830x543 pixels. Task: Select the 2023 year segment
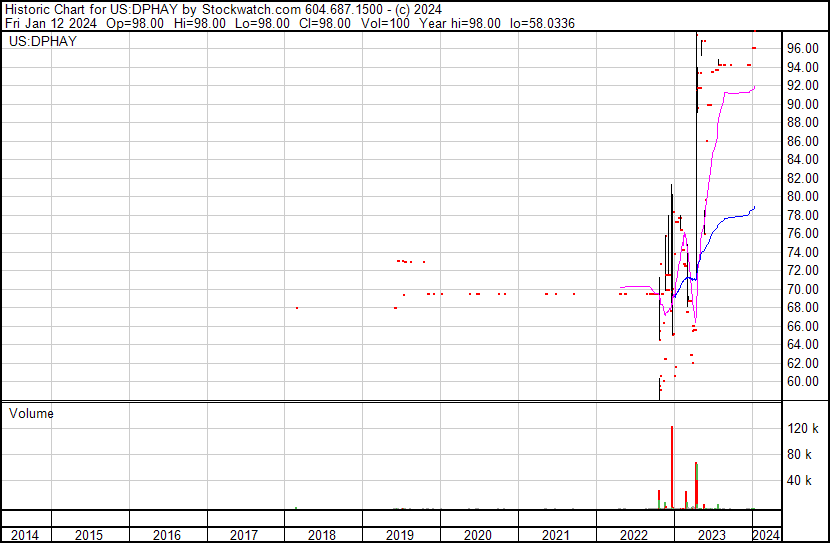coord(711,535)
